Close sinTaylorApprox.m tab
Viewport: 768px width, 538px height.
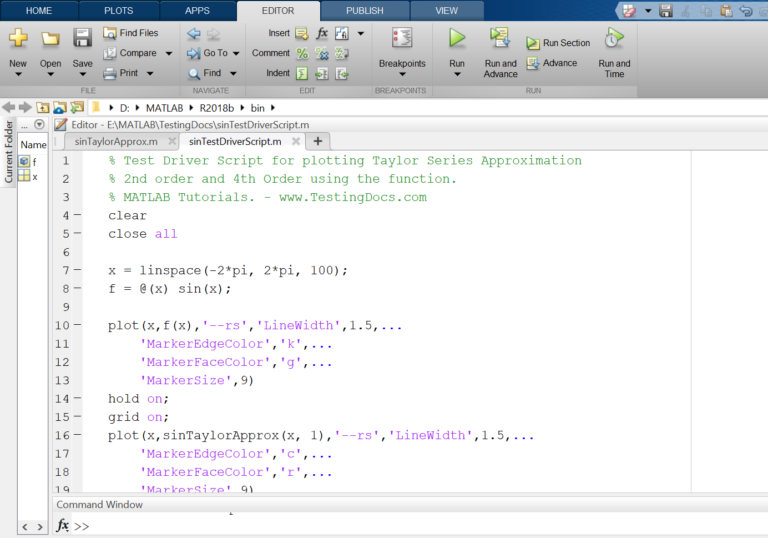coord(172,141)
